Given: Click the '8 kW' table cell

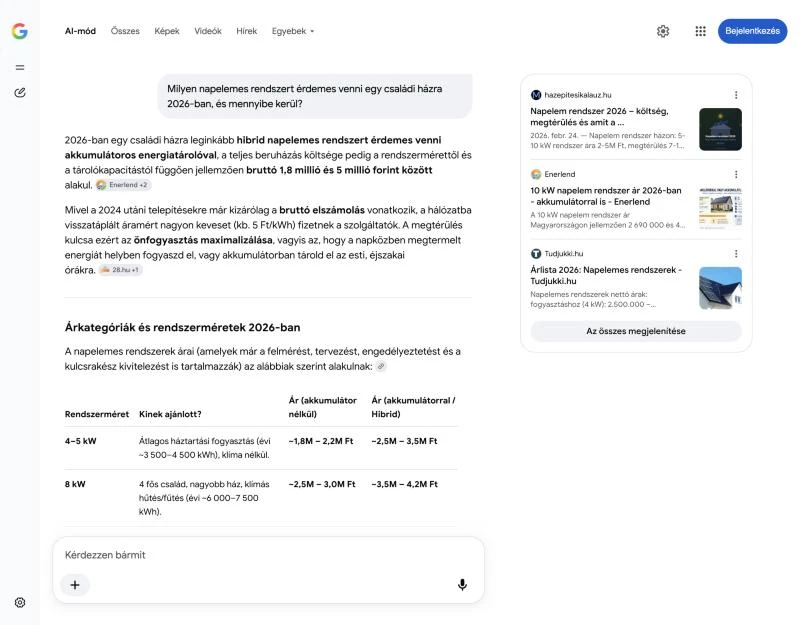Looking at the screenshot, I should 75,484.
